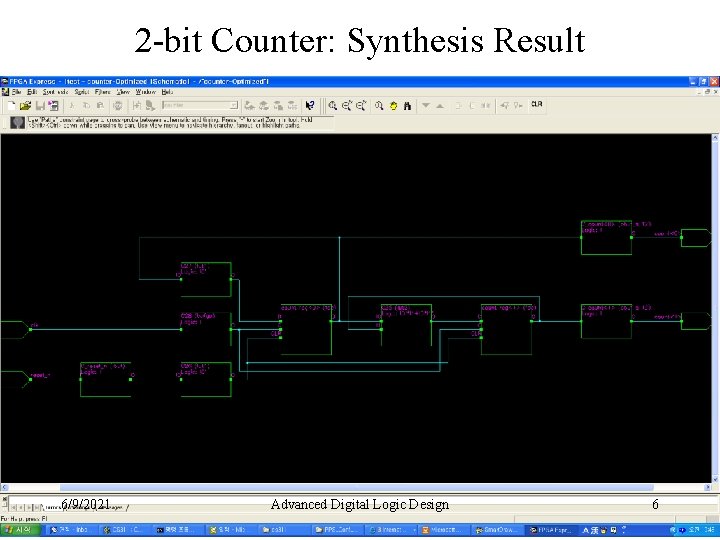Open the Synthesis menu

[x=55, y=92]
